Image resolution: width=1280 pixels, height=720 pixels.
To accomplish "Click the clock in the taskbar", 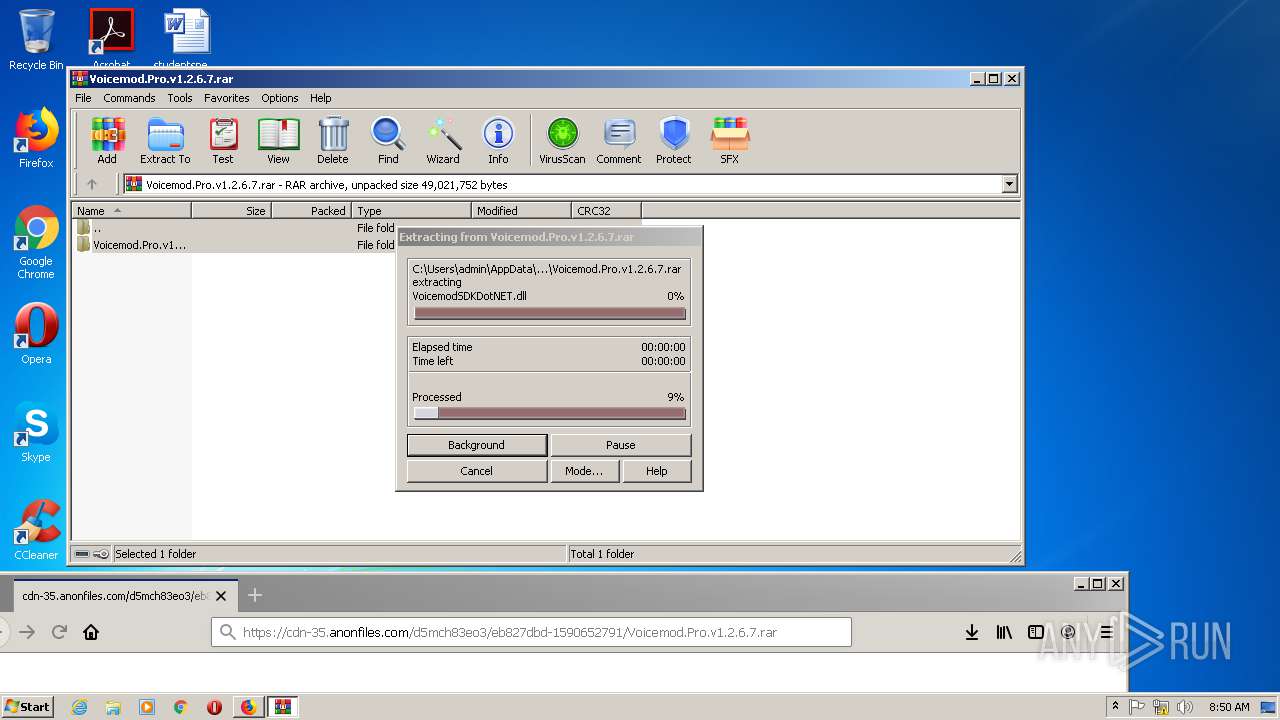I will [x=1229, y=707].
